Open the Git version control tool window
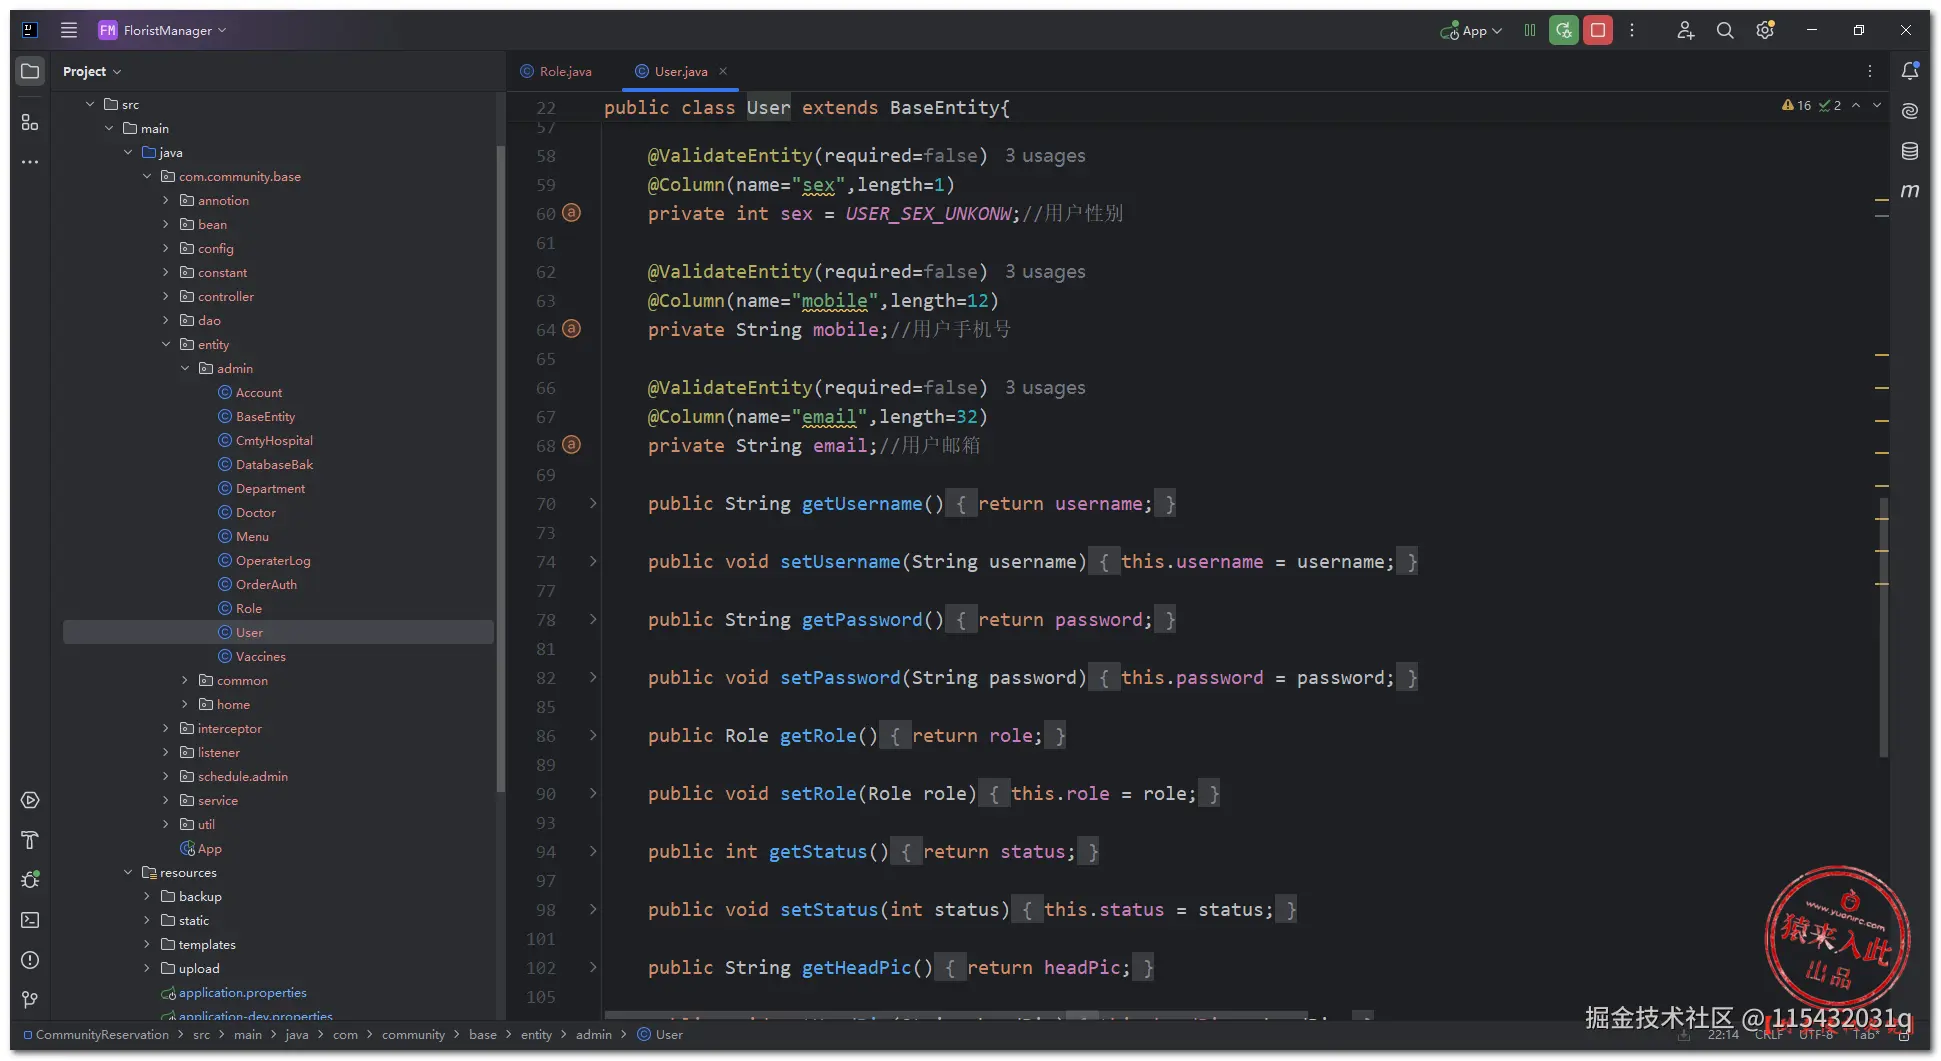1941x1061 pixels. 30,1000
